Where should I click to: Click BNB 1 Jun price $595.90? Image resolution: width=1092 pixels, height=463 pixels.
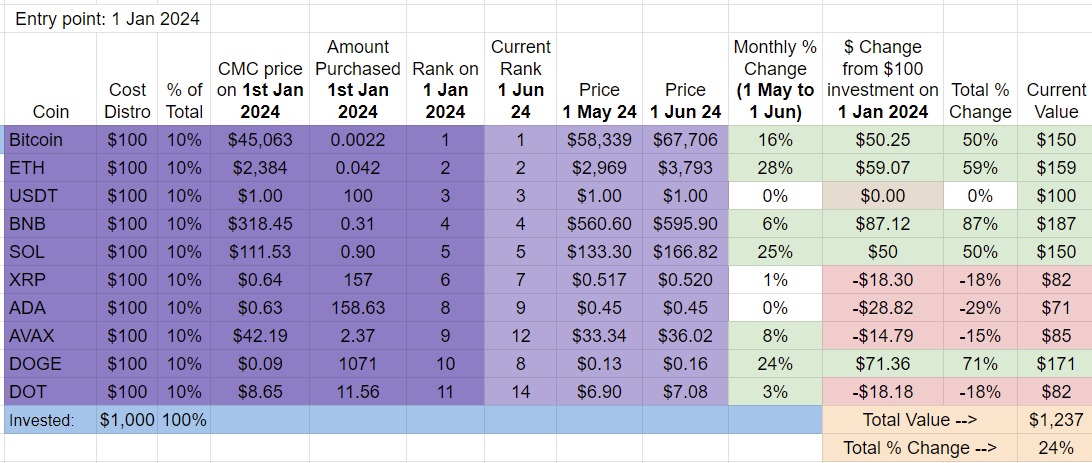click(685, 223)
